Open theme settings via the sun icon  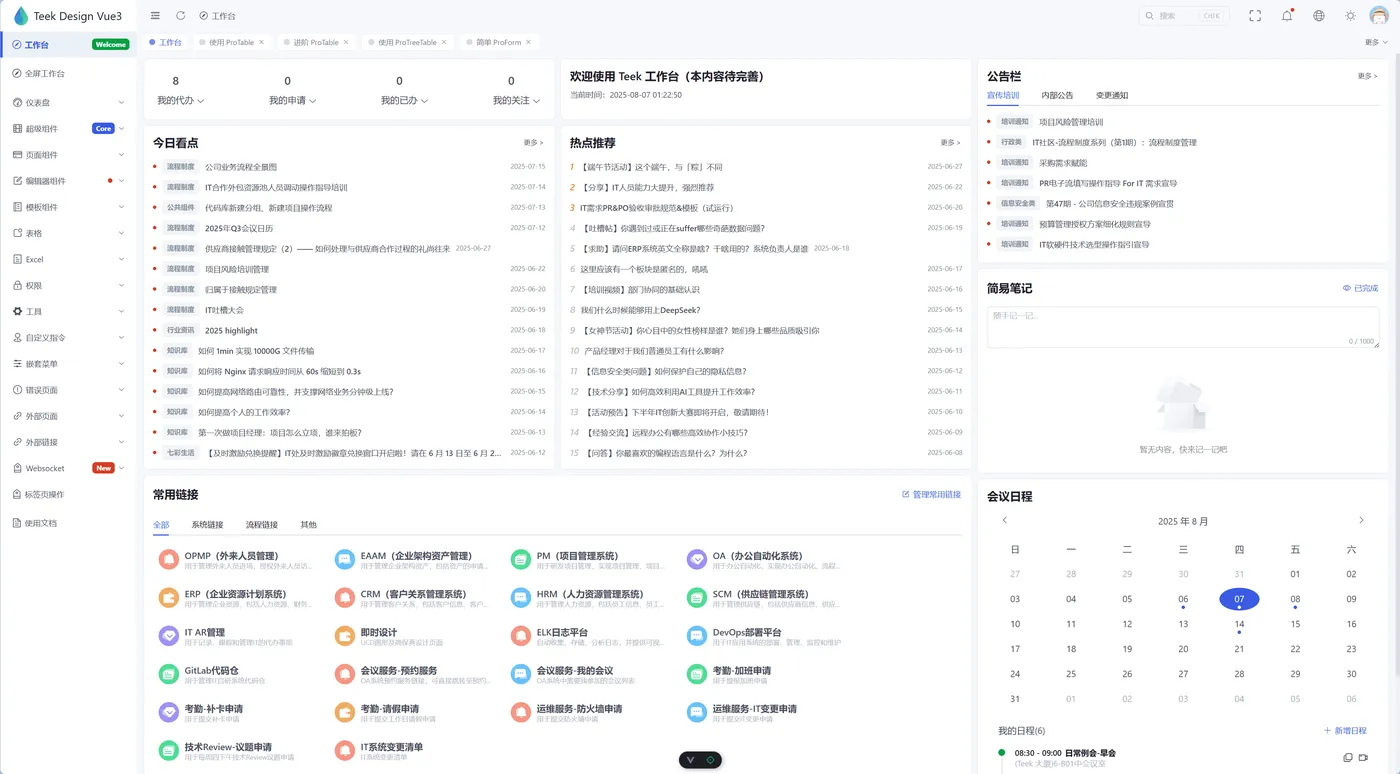[x=1349, y=15]
